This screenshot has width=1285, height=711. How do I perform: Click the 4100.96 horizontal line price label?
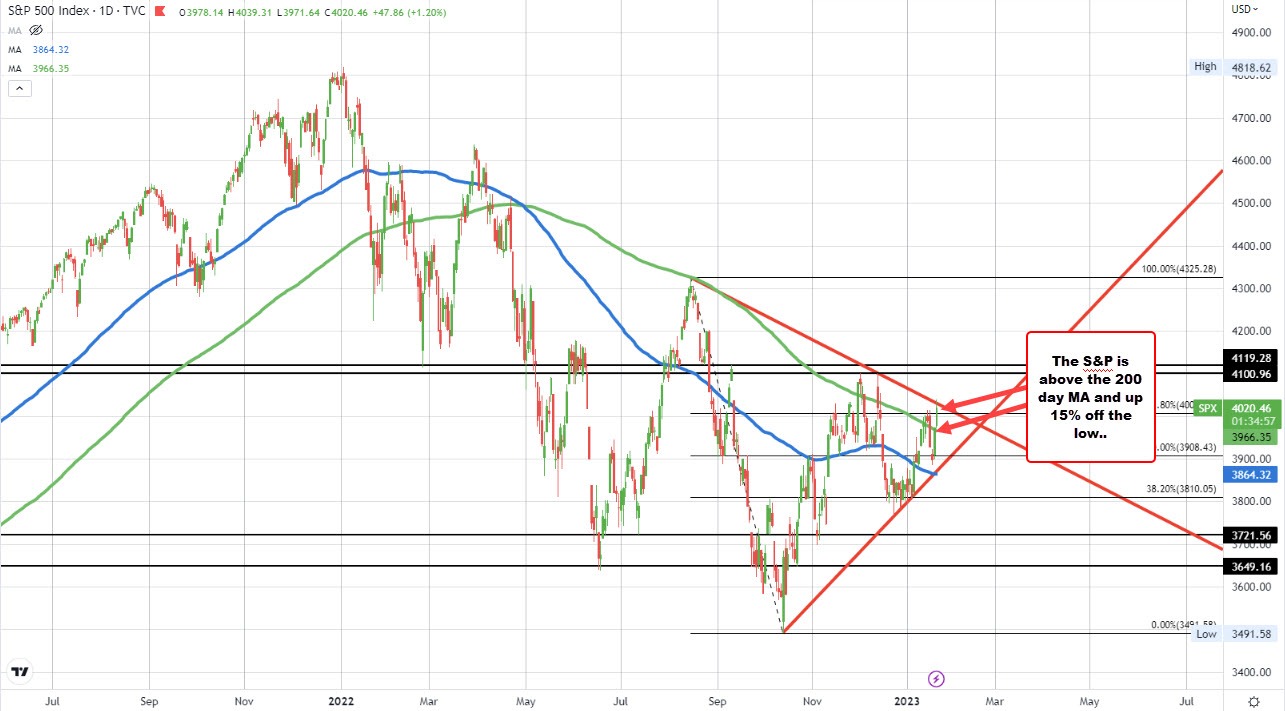click(1249, 374)
